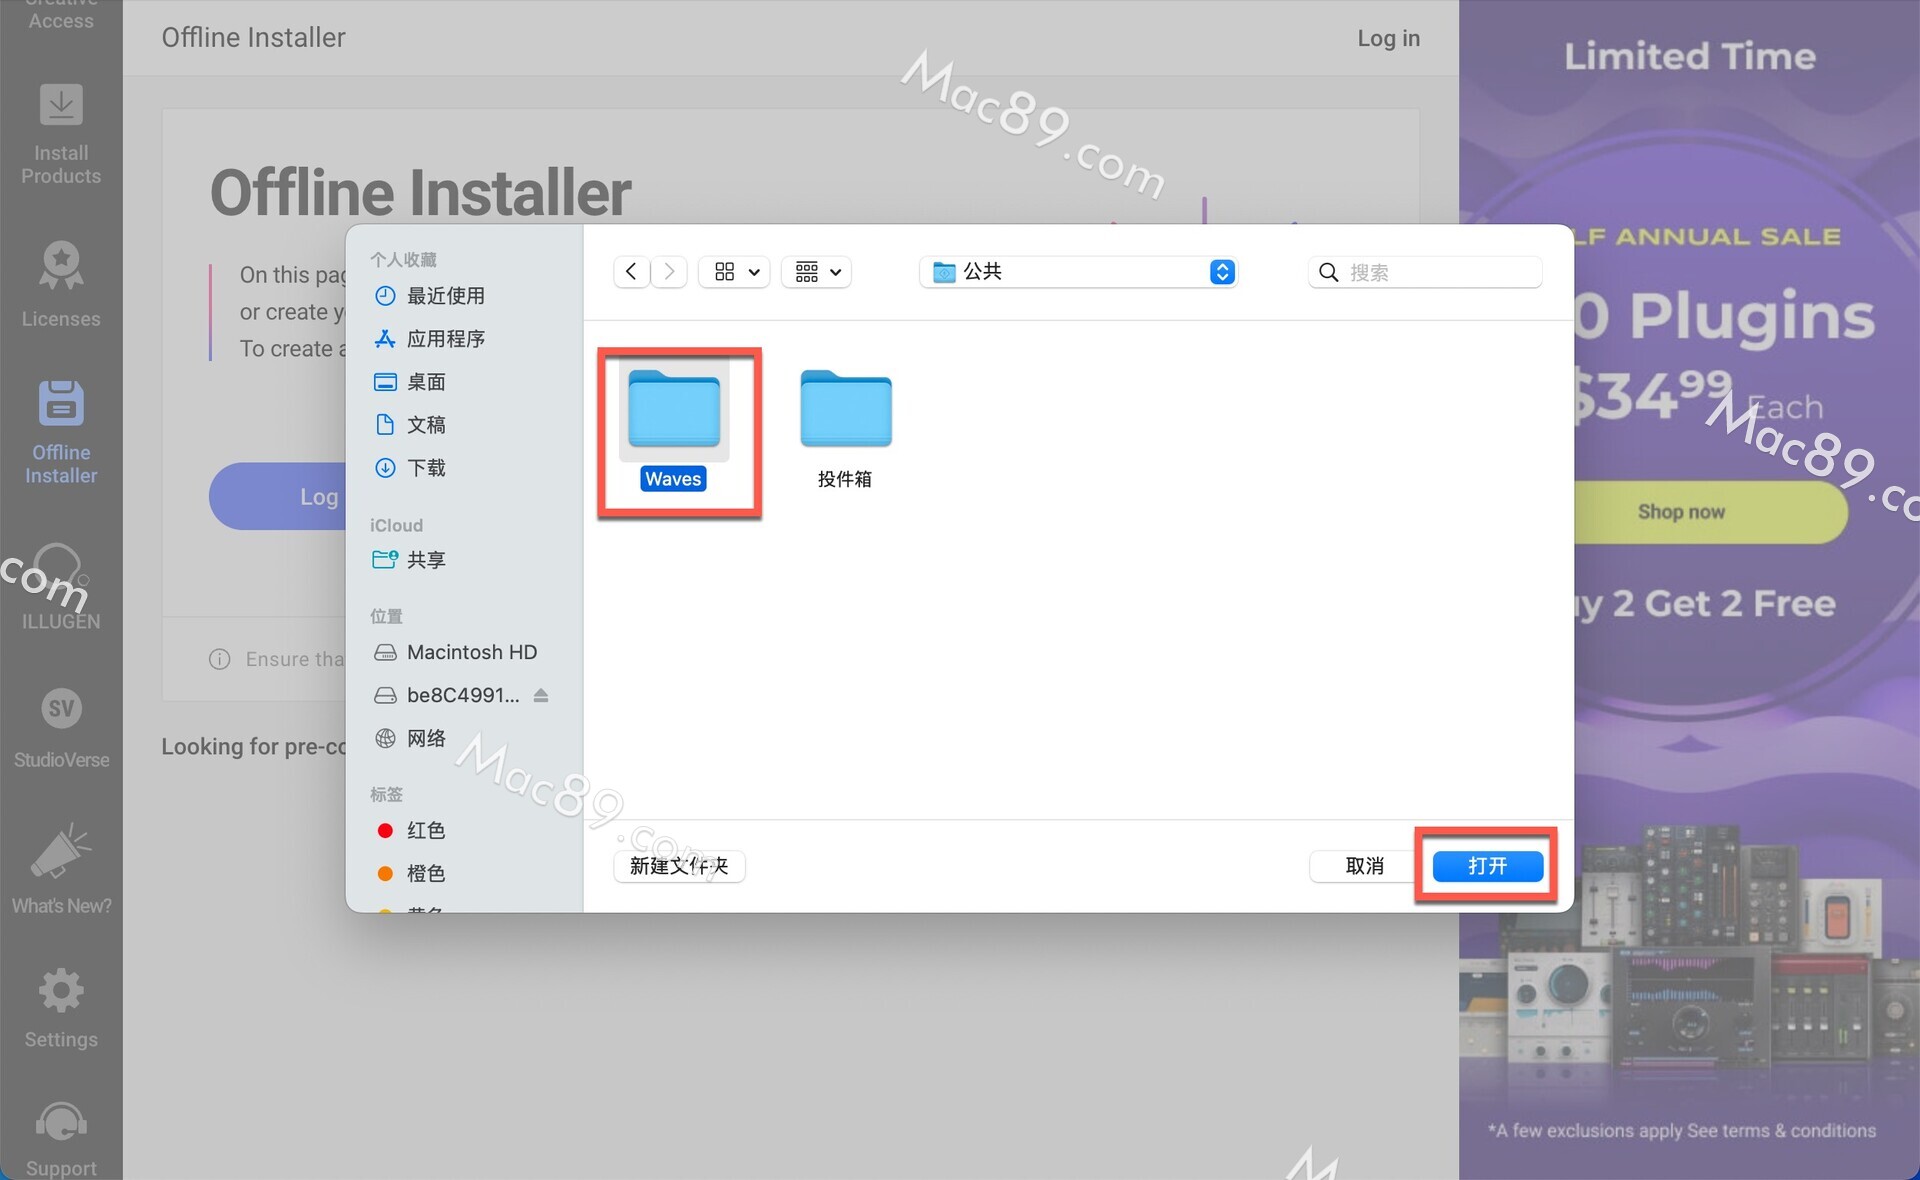Select the 红色 tag
This screenshot has width=1920, height=1180.
(425, 830)
